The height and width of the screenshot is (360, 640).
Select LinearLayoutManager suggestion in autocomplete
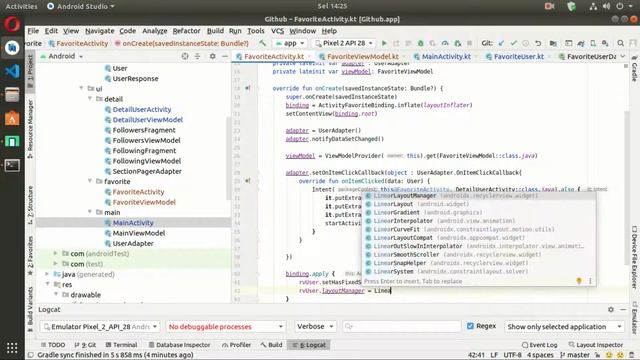[x=479, y=196]
